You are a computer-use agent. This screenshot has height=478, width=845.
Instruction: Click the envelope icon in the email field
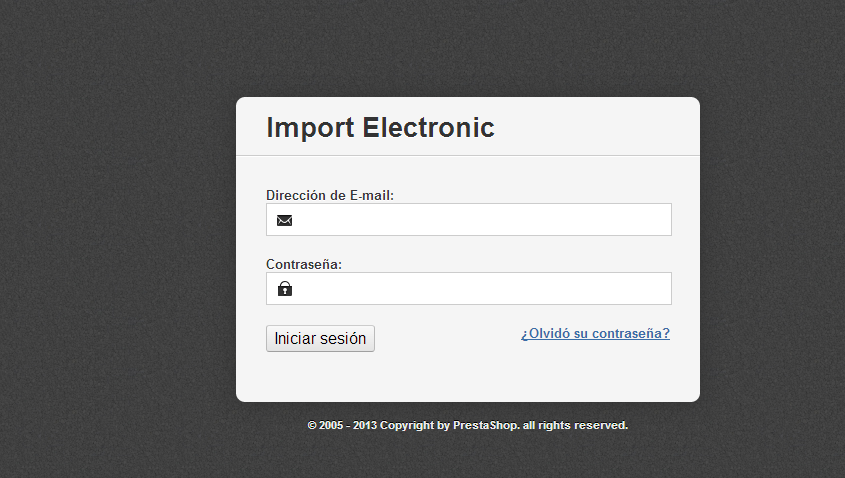click(285, 220)
